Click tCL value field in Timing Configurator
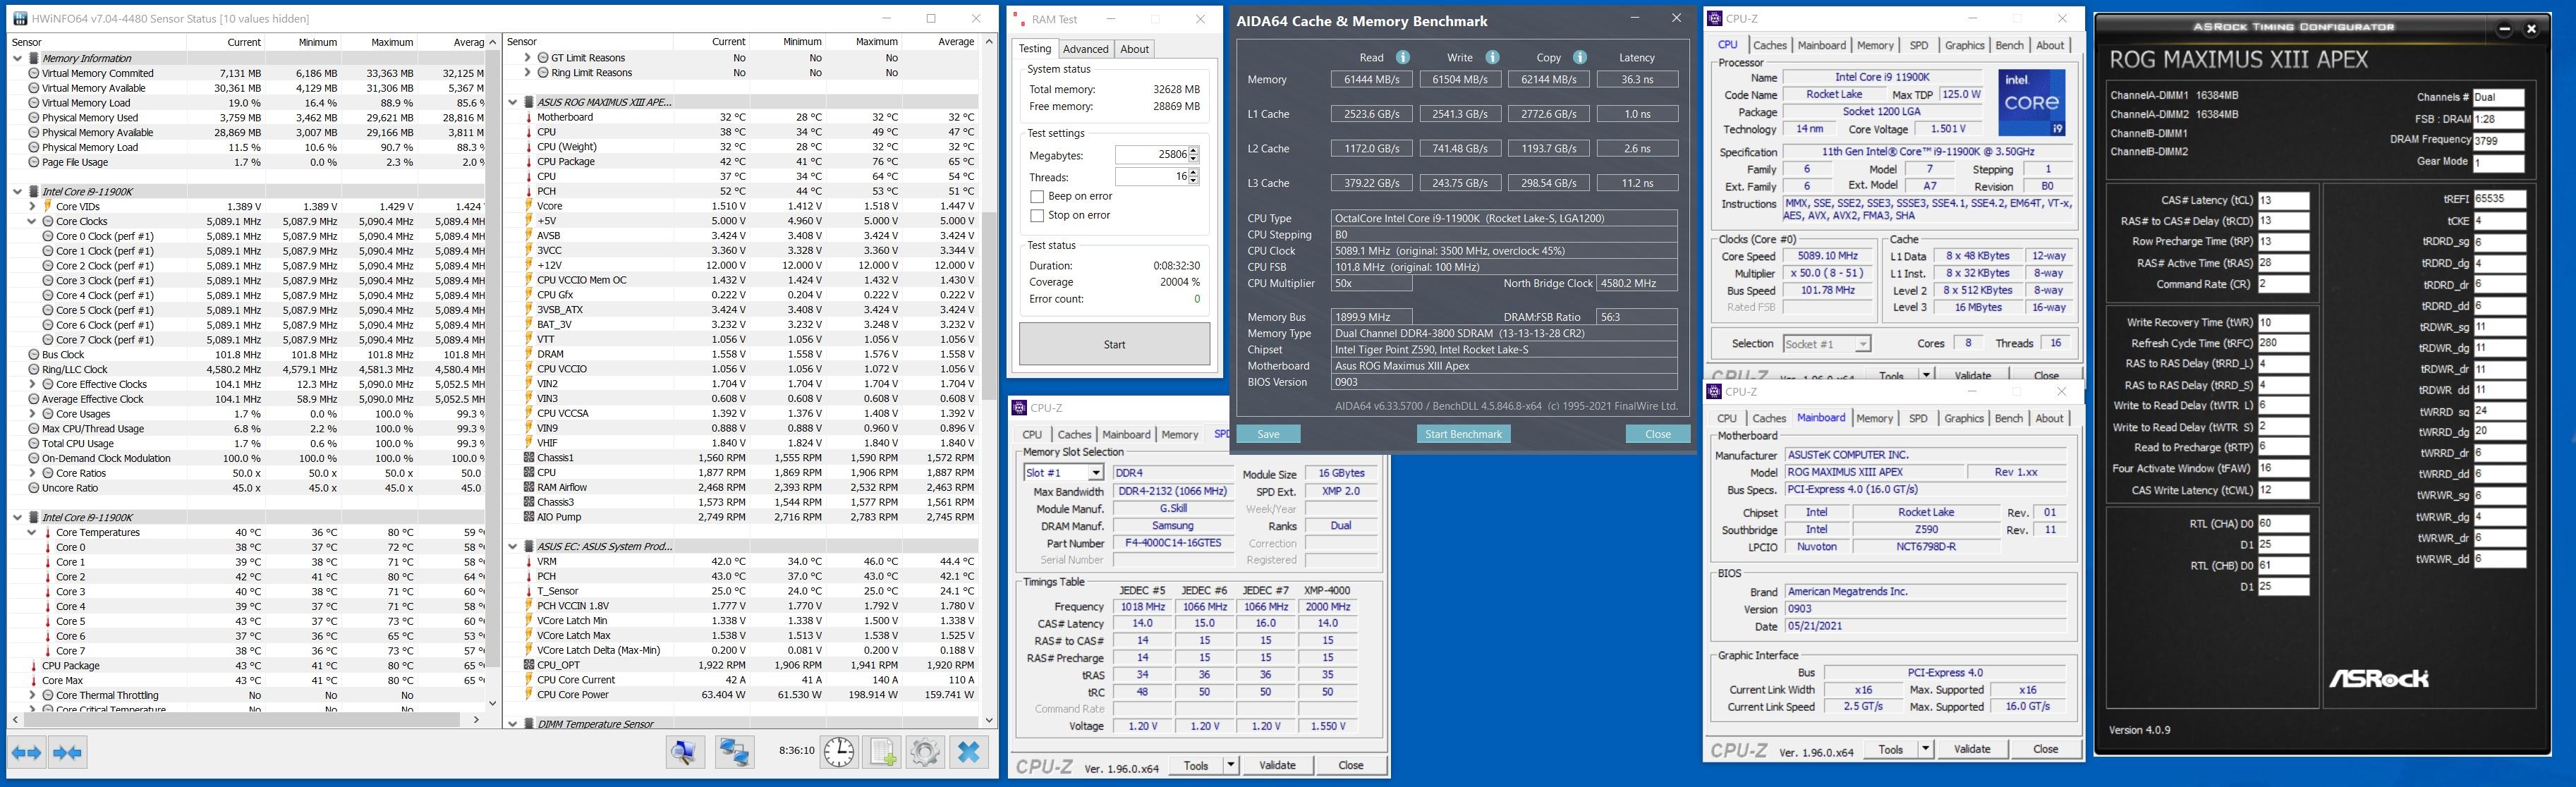2576x787 pixels. point(2283,200)
